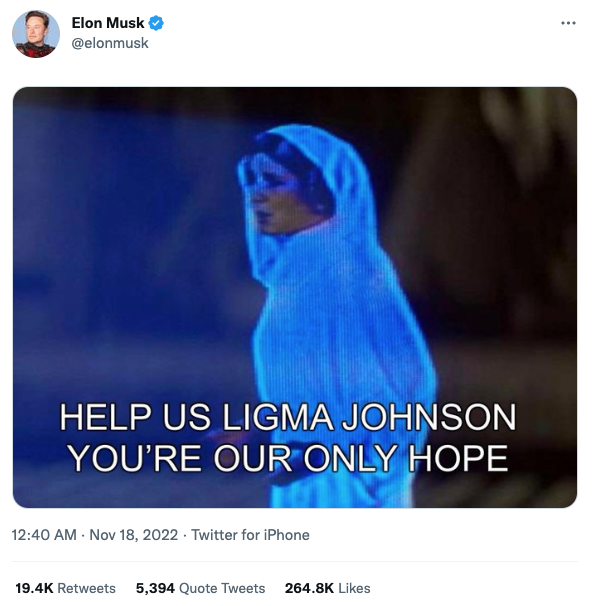Click the 5,394 quote count number
The height and width of the screenshot is (606, 593).
click(x=155, y=589)
